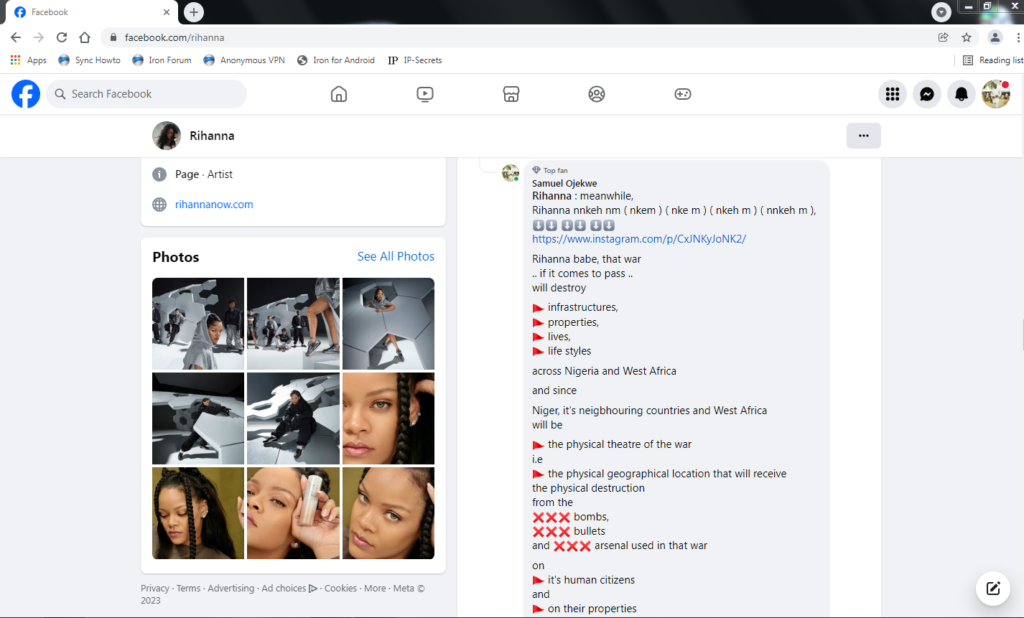Viewport: 1024px width, 618px height.
Task: Click the bold Rihanna mention in comment
Action: coord(551,196)
